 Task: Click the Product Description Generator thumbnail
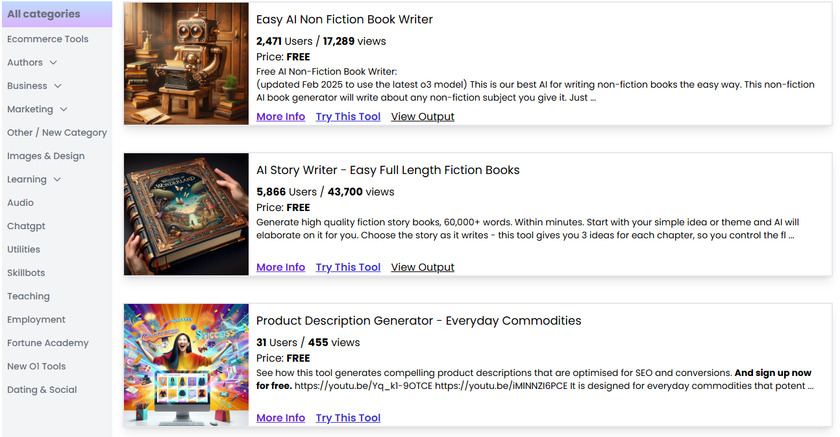[x=186, y=364]
